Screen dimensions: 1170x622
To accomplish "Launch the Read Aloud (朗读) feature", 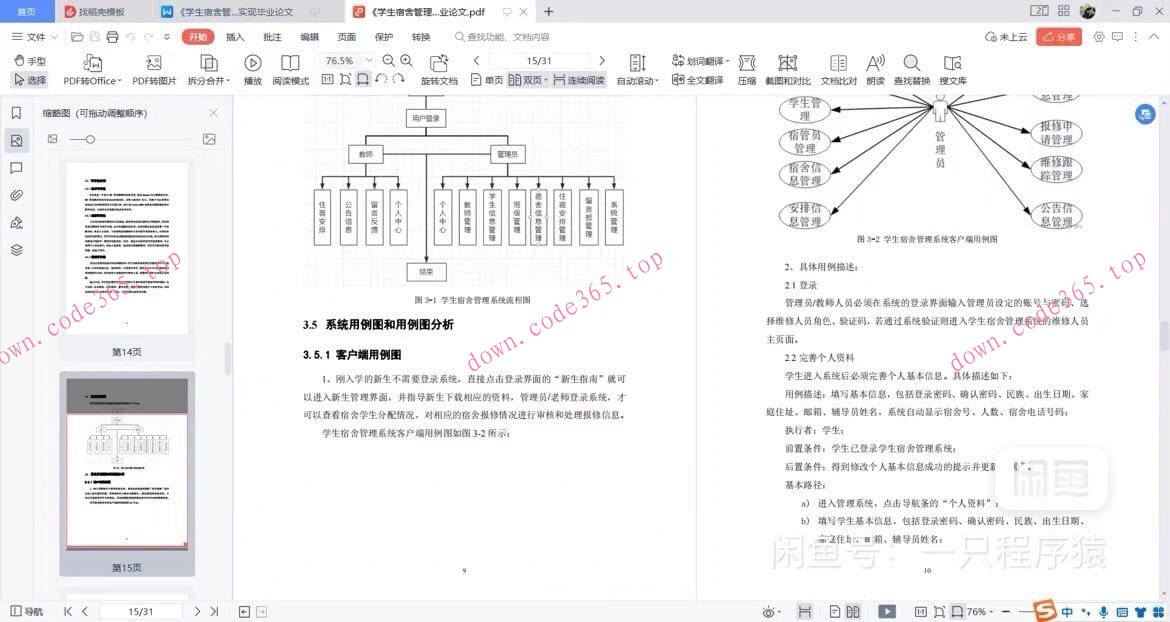I will pyautogui.click(x=876, y=70).
